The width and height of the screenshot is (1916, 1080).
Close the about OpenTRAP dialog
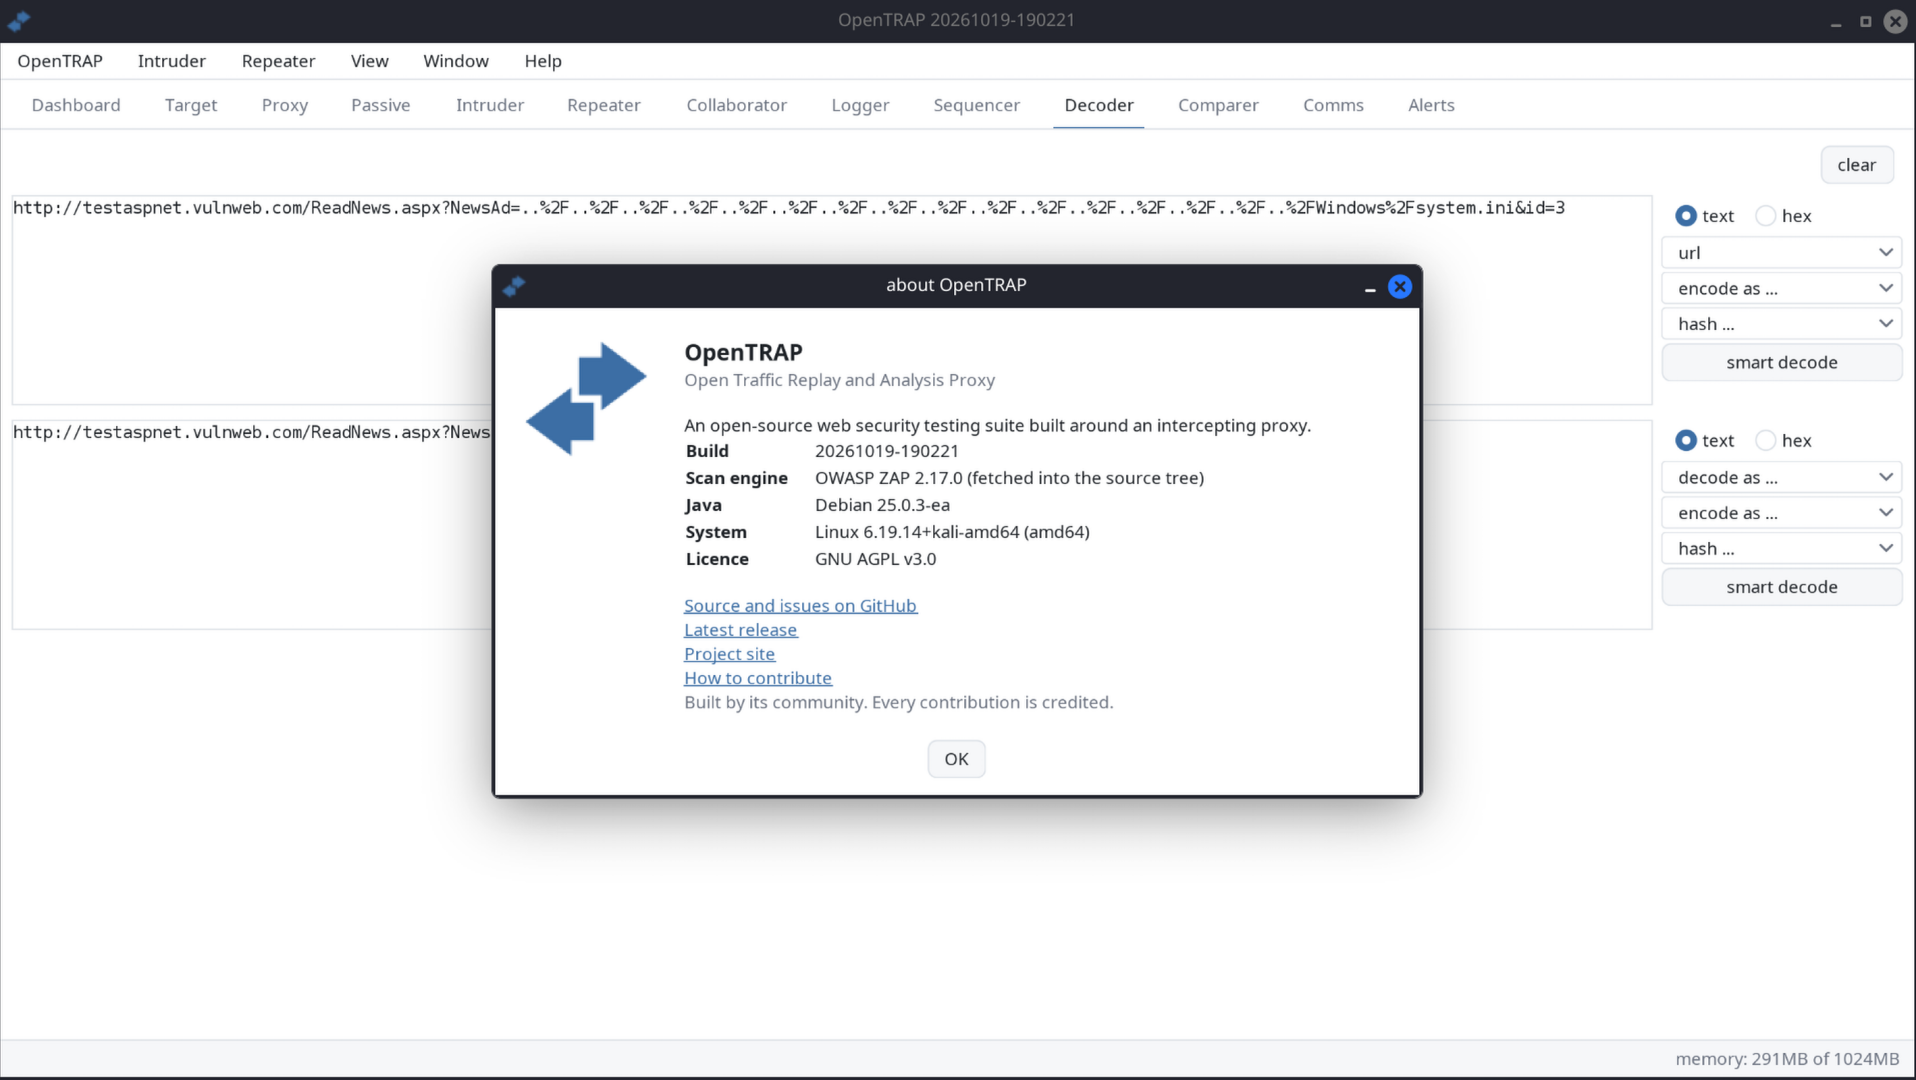[x=1400, y=287]
